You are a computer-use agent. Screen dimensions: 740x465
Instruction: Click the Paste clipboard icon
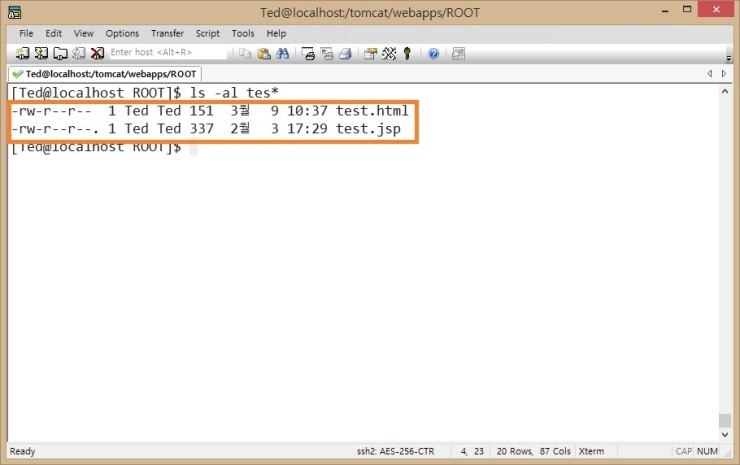click(264, 53)
